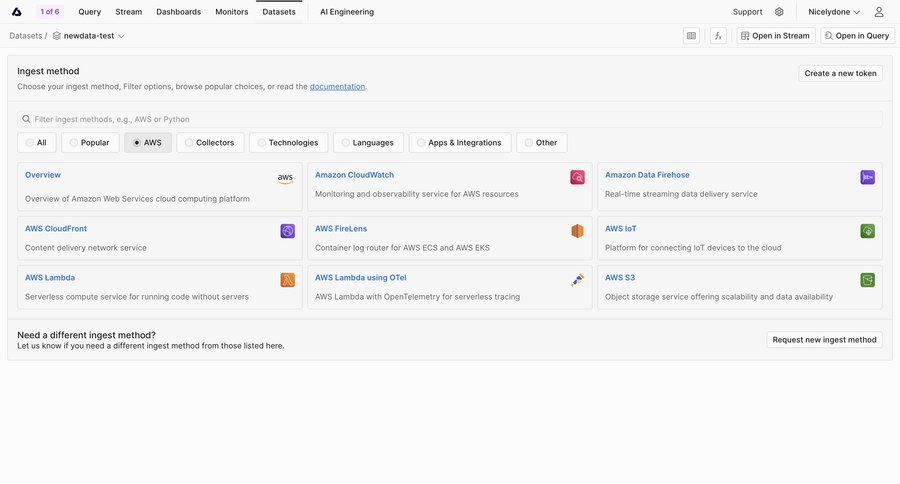Select the Datasets tab
The height and width of the screenshot is (484, 900).
[279, 11]
